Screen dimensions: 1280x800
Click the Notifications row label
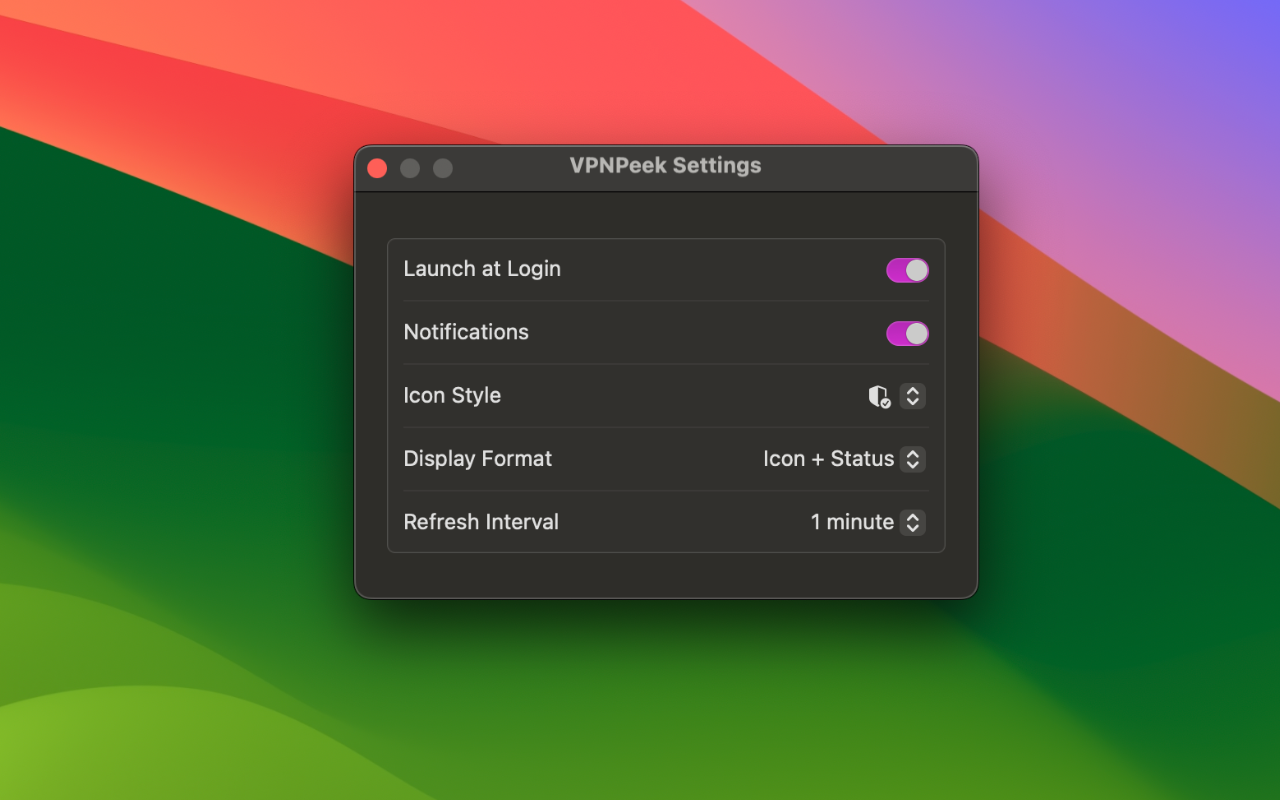(x=466, y=332)
